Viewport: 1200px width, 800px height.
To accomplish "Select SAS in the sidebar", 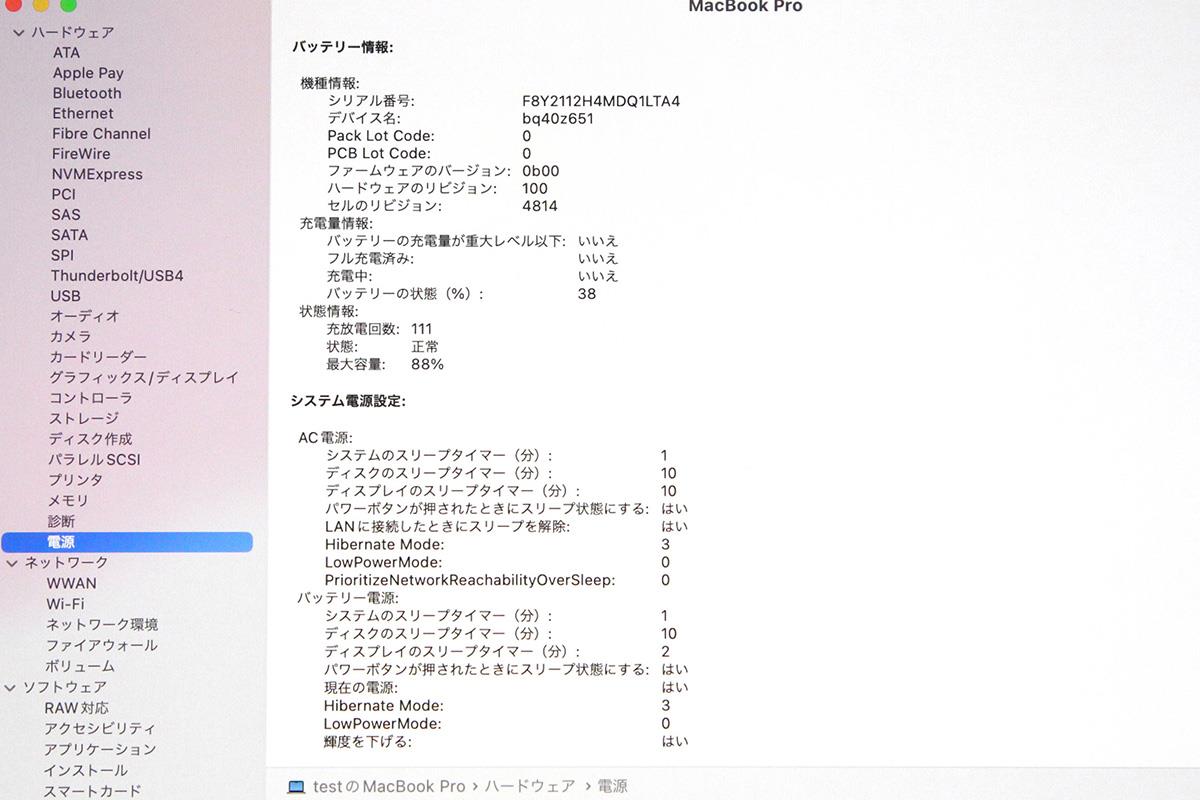I will point(66,214).
